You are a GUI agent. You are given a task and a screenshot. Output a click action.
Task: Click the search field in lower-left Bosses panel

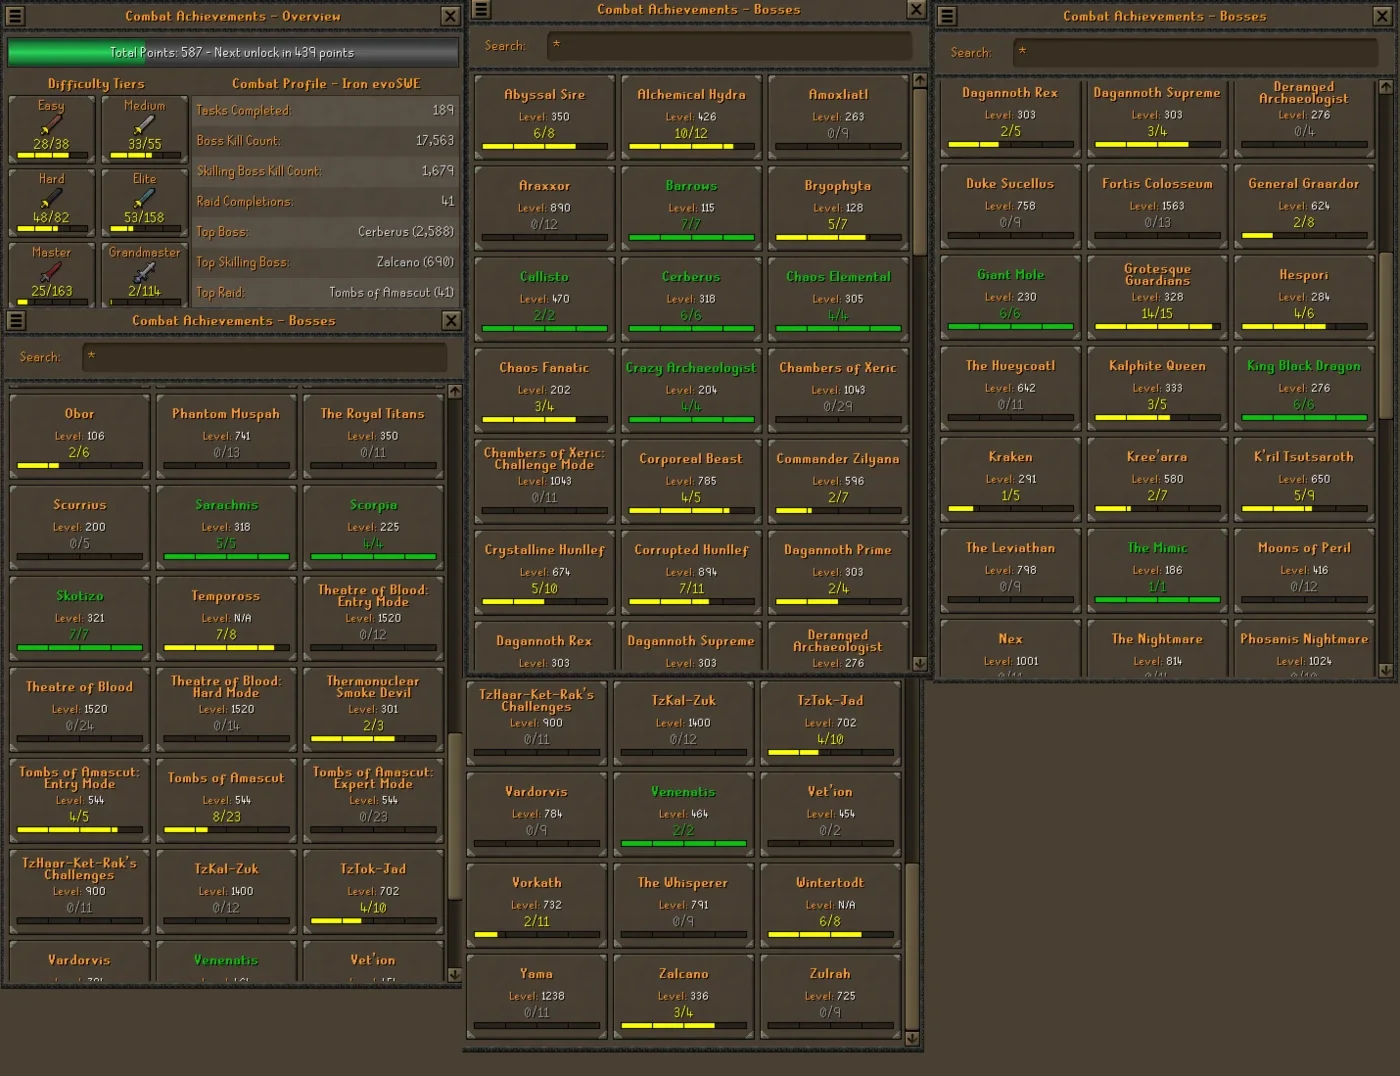[265, 357]
